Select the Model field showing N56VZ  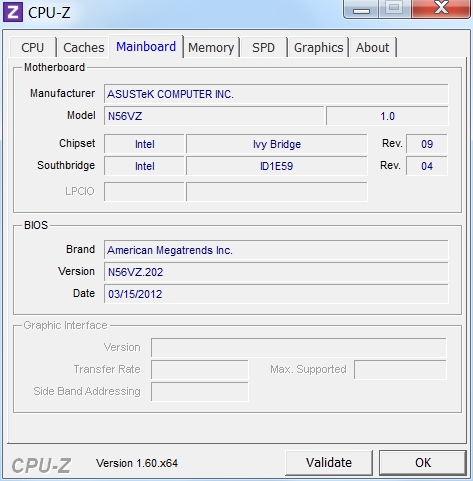[x=214, y=116]
